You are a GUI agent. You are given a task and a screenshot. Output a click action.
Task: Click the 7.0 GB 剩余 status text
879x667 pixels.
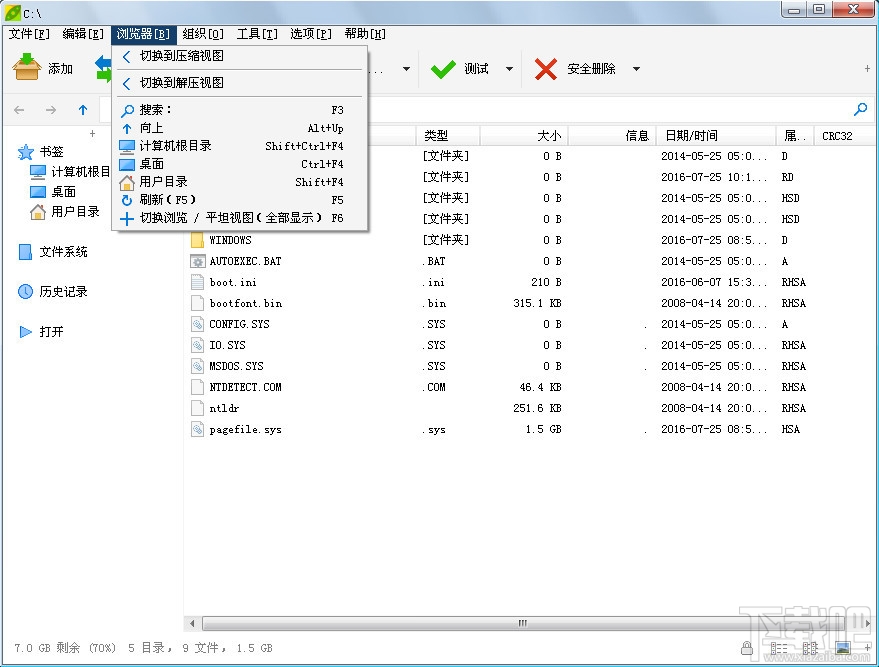65,648
